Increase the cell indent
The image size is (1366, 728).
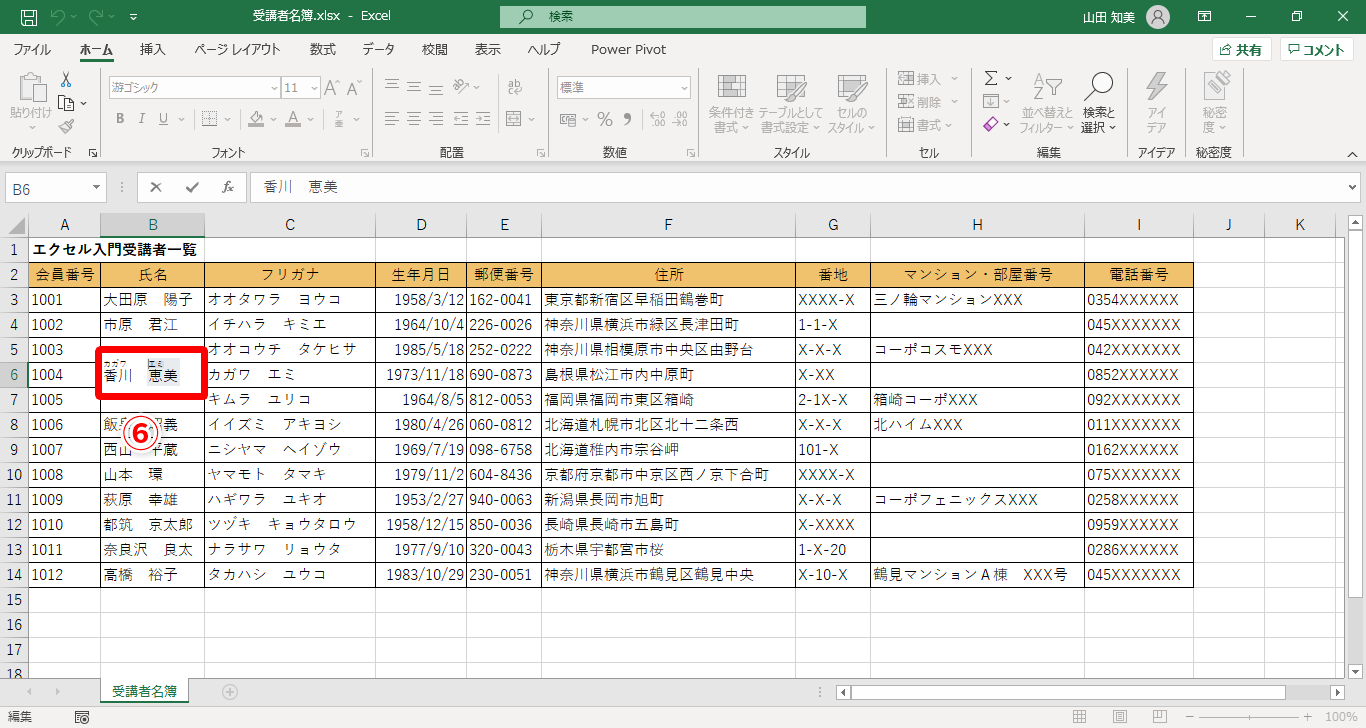[484, 119]
